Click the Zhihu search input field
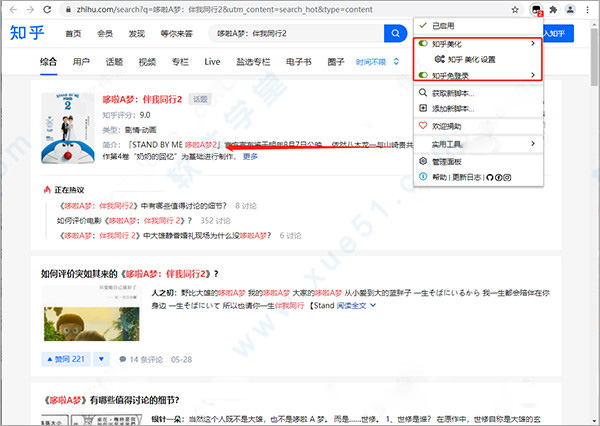Viewport: 600px width, 426px height. [297, 33]
